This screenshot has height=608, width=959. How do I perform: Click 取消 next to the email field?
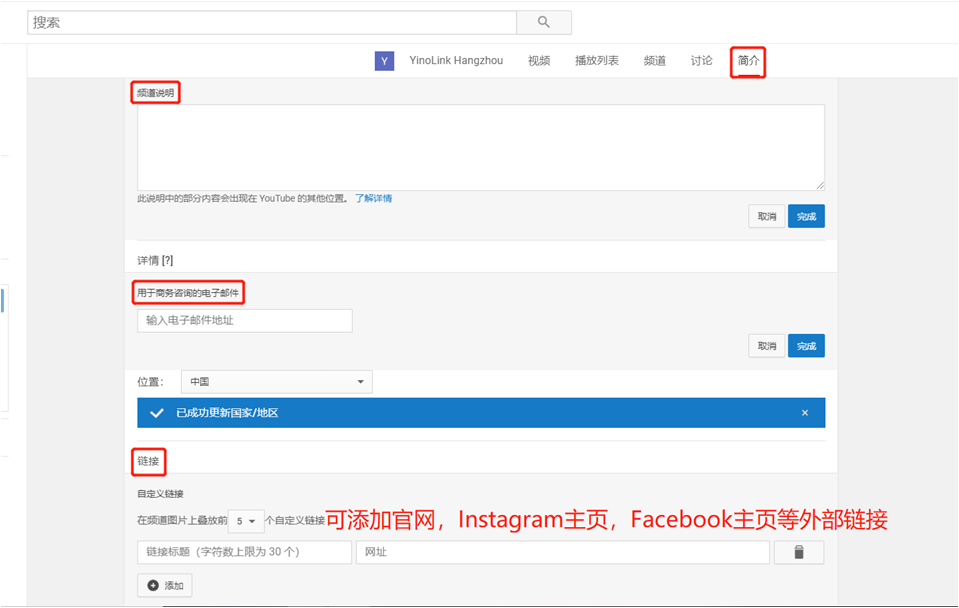click(766, 345)
